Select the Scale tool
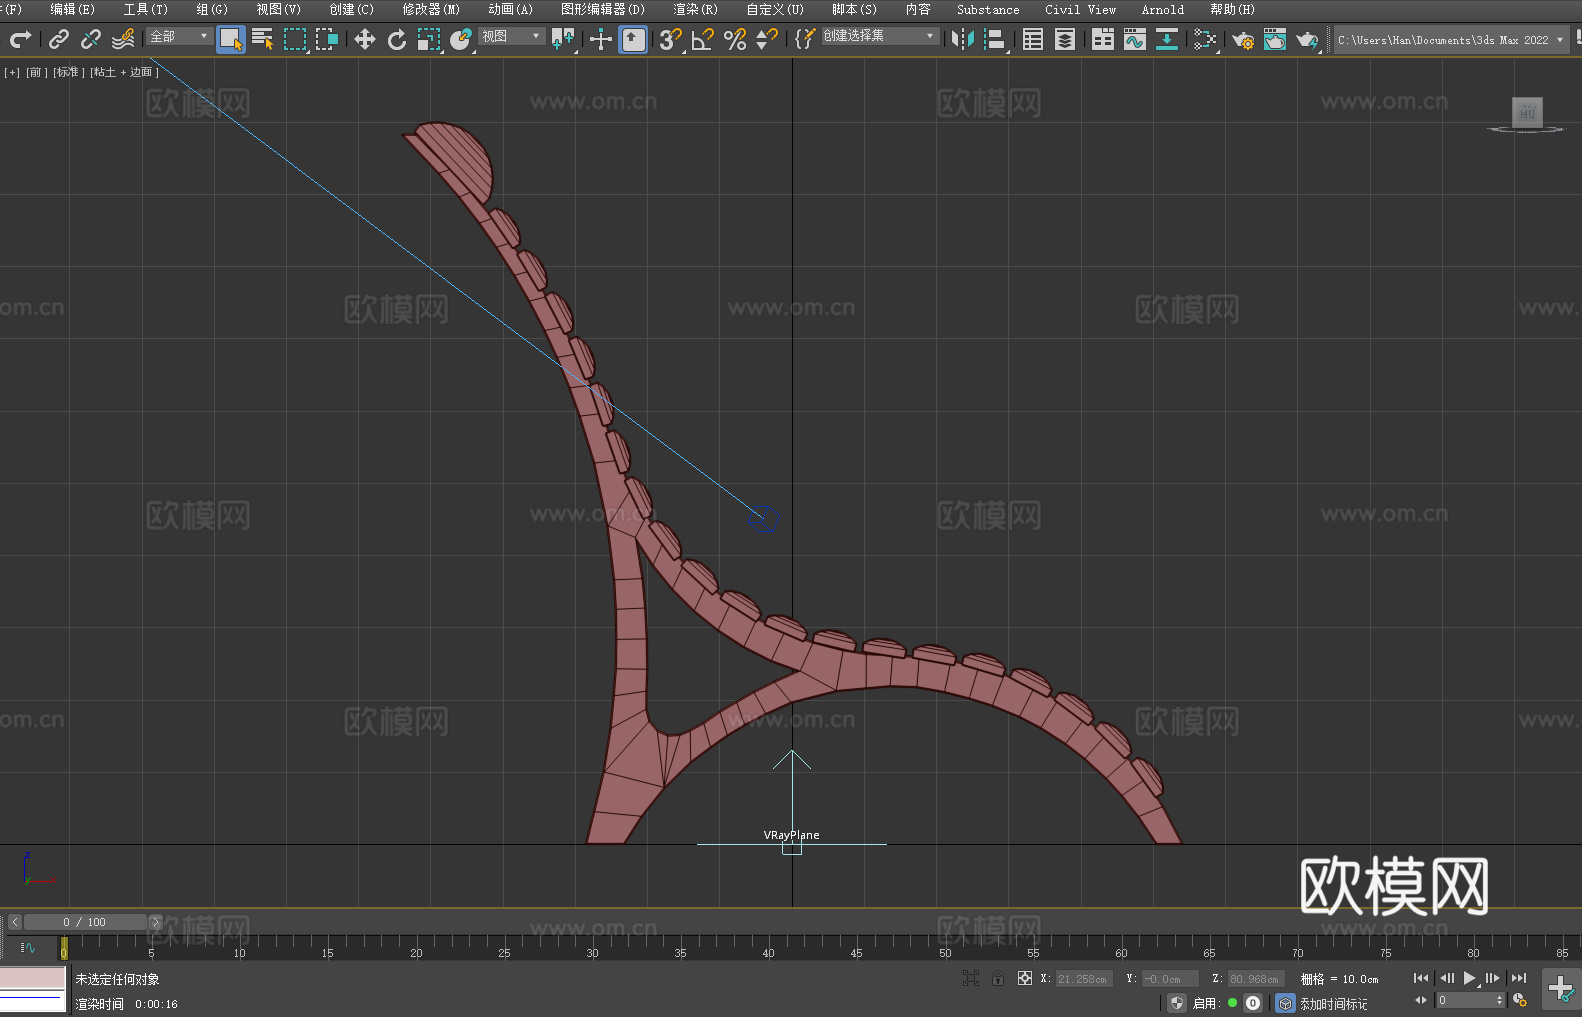 pos(429,39)
